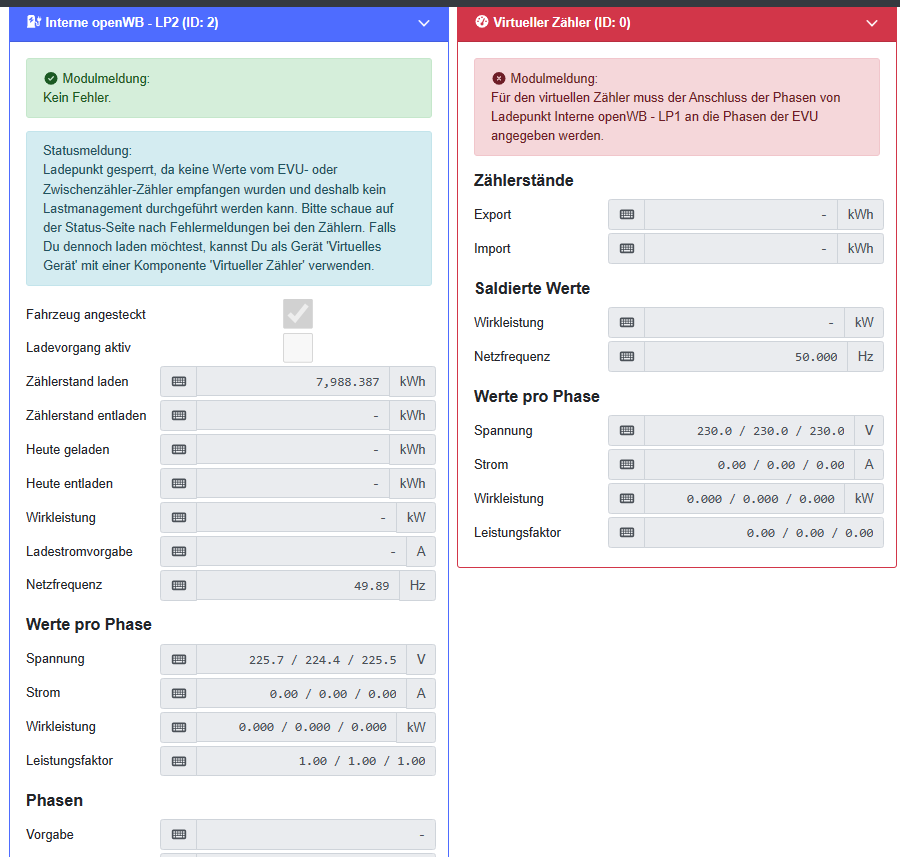Screen dimensions: 900x857
Task: Click the Ladevorgang aktiv label
Action: pyautogui.click(x=78, y=347)
